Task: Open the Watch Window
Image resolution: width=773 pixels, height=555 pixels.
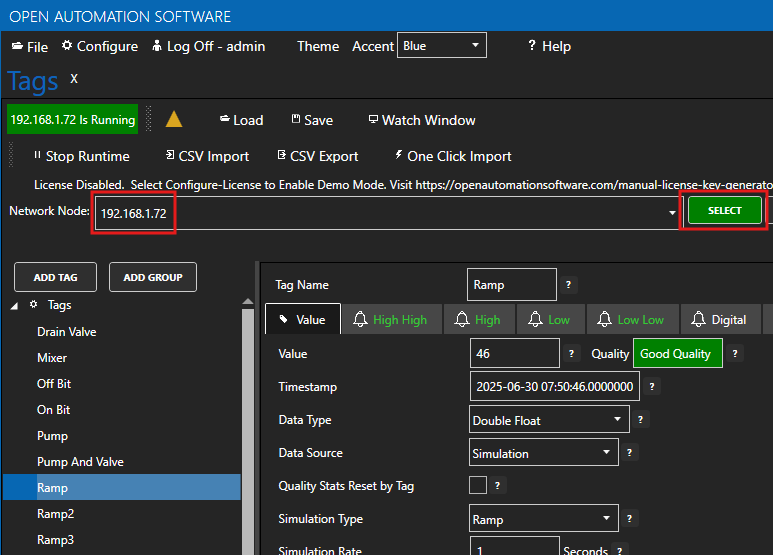Action: tap(422, 120)
